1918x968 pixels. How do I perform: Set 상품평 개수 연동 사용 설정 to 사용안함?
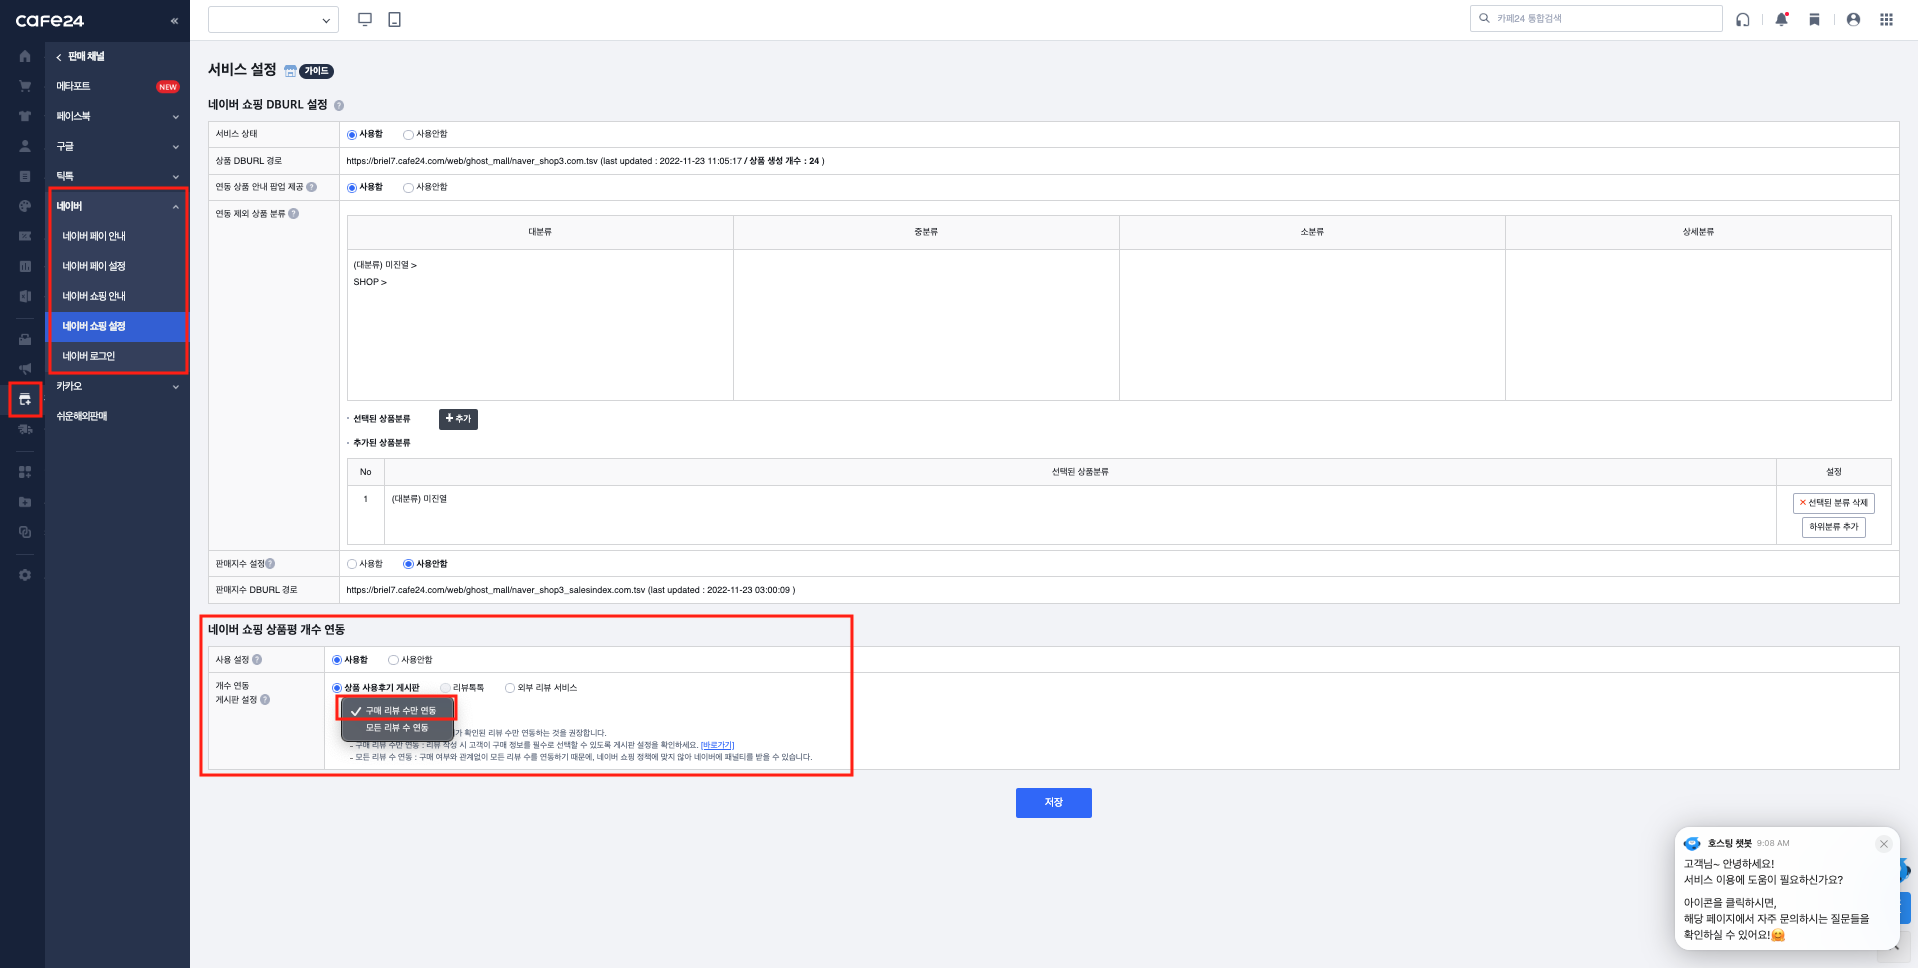[393, 660]
